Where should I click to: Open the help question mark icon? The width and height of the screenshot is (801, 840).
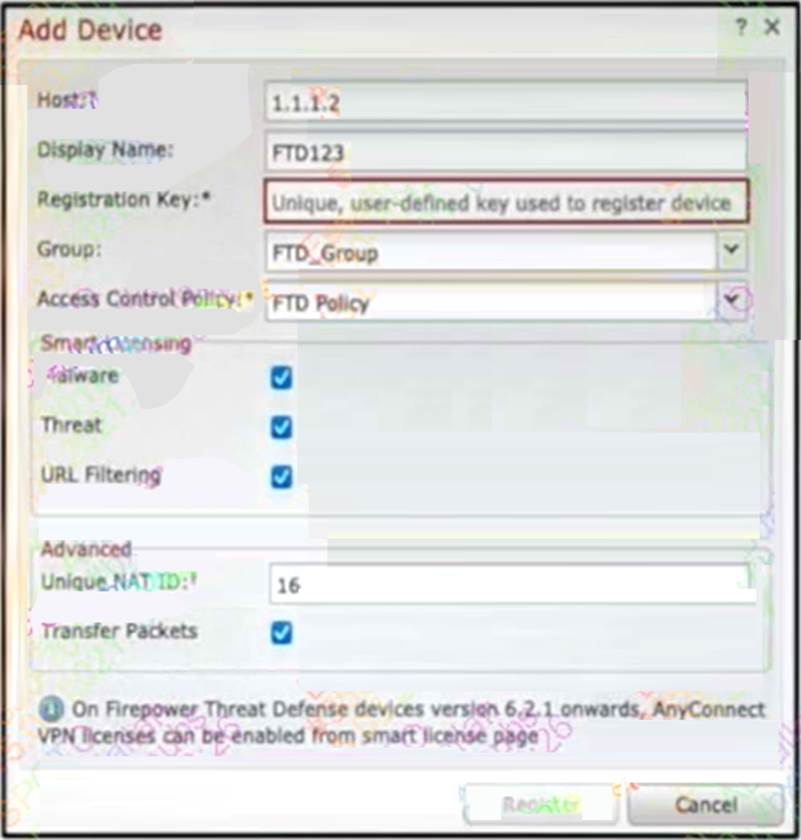[741, 28]
